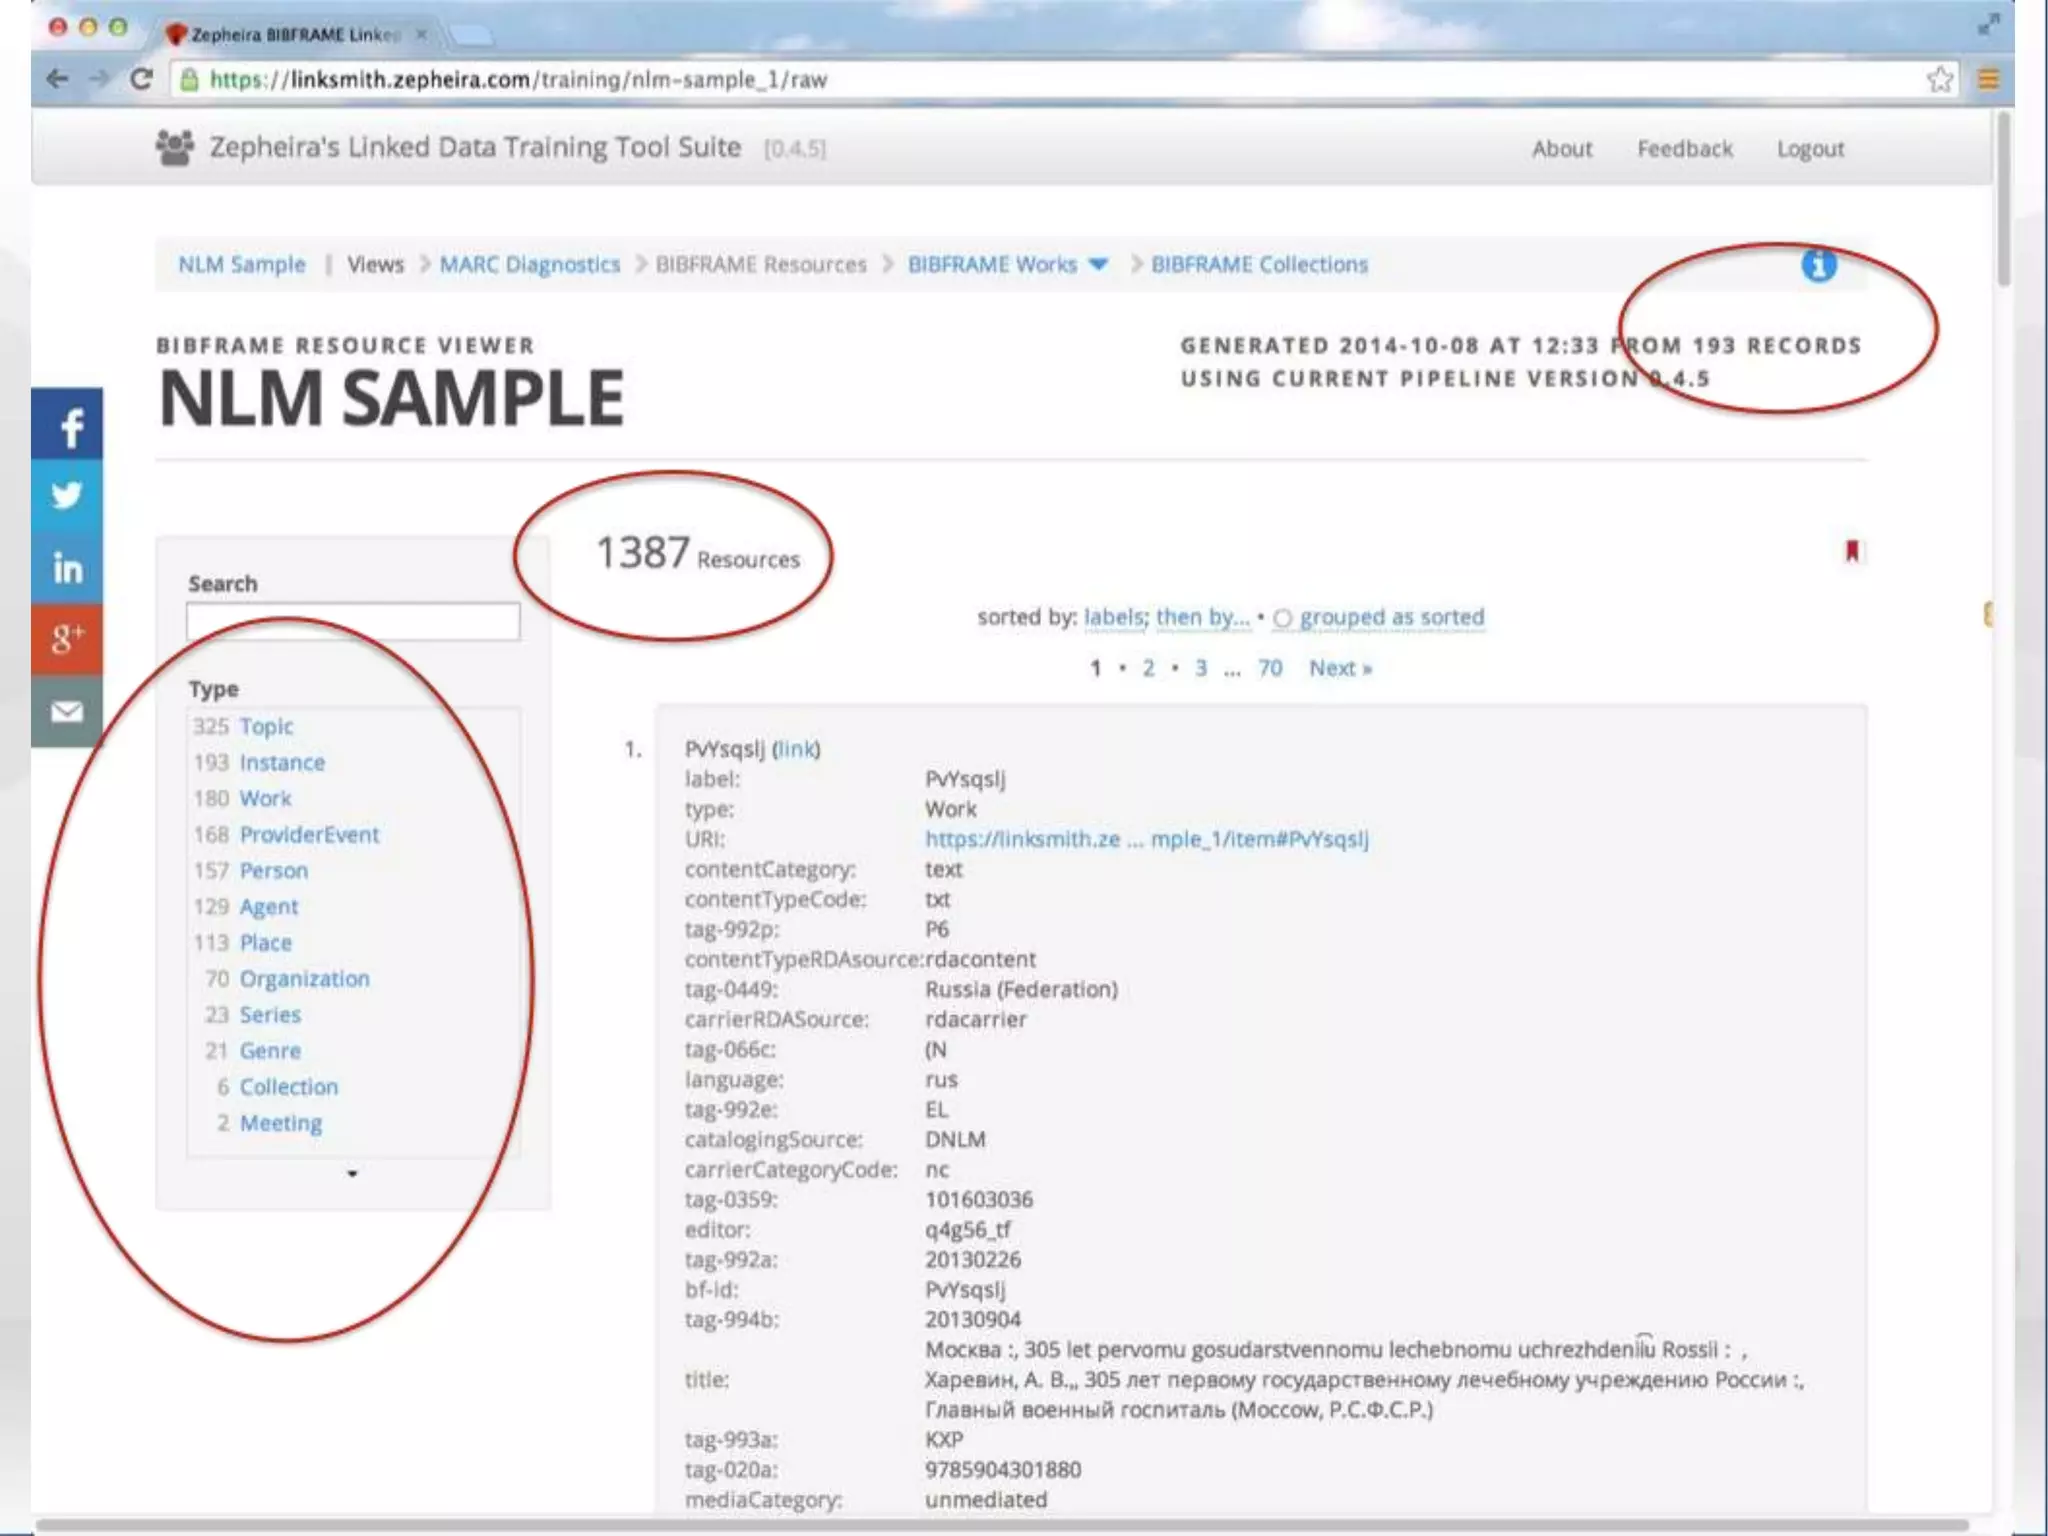The width and height of the screenshot is (2048, 1536).
Task: Click the red bookmark icon
Action: pos(1851,551)
